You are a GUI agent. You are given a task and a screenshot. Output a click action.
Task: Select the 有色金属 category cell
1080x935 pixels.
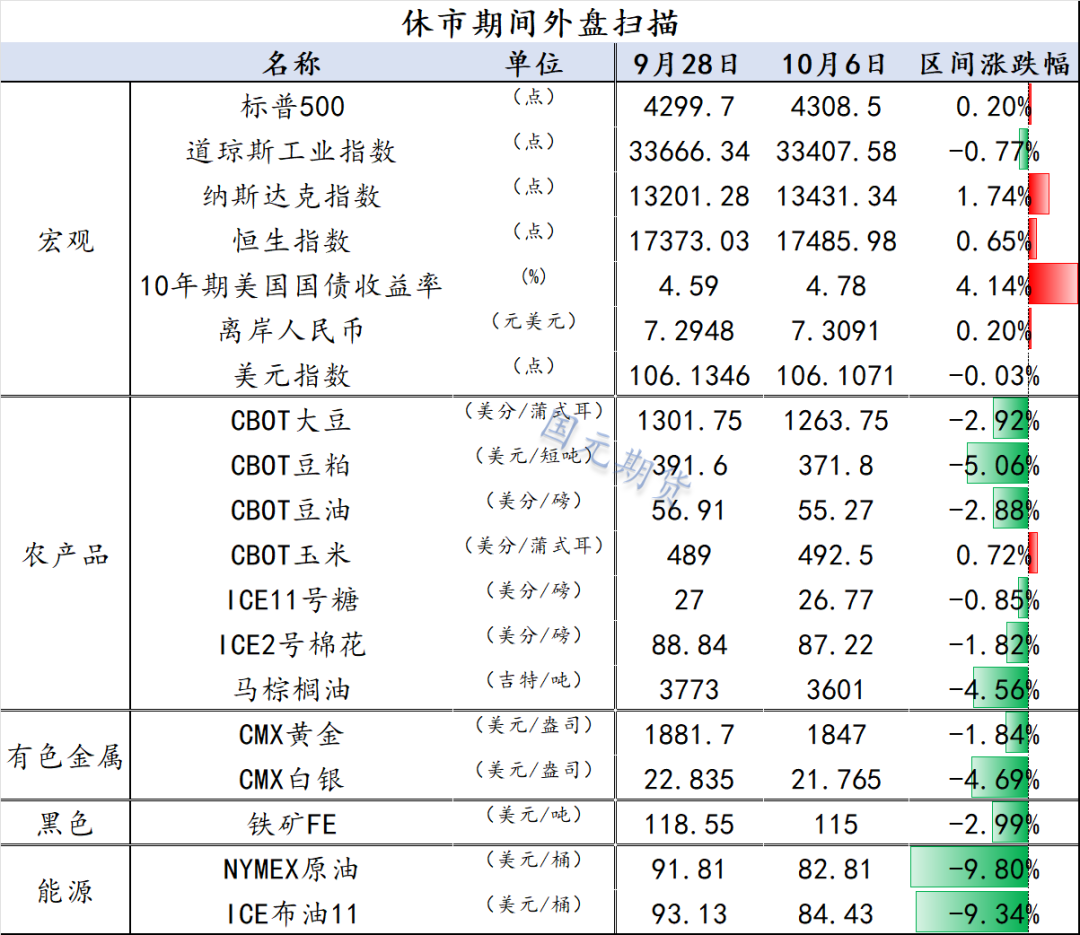click(x=65, y=756)
